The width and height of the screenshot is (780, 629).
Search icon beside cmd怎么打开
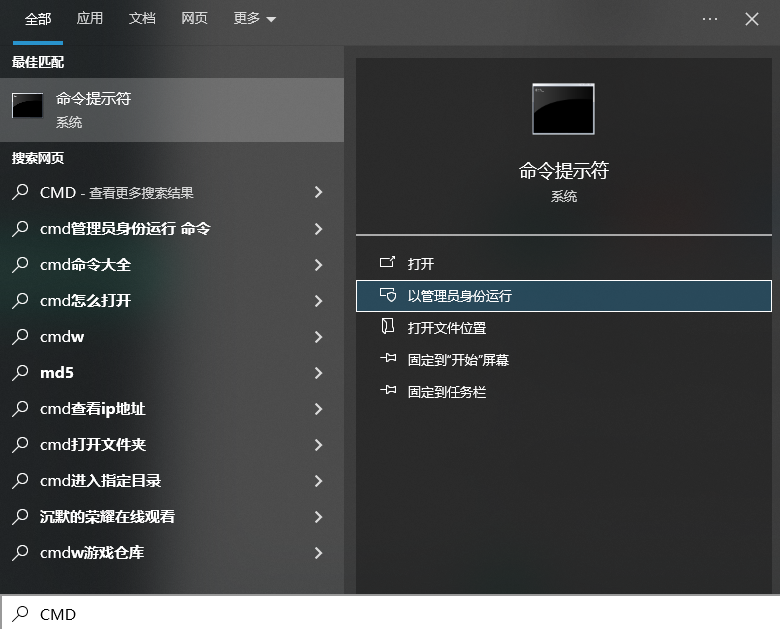coord(20,300)
